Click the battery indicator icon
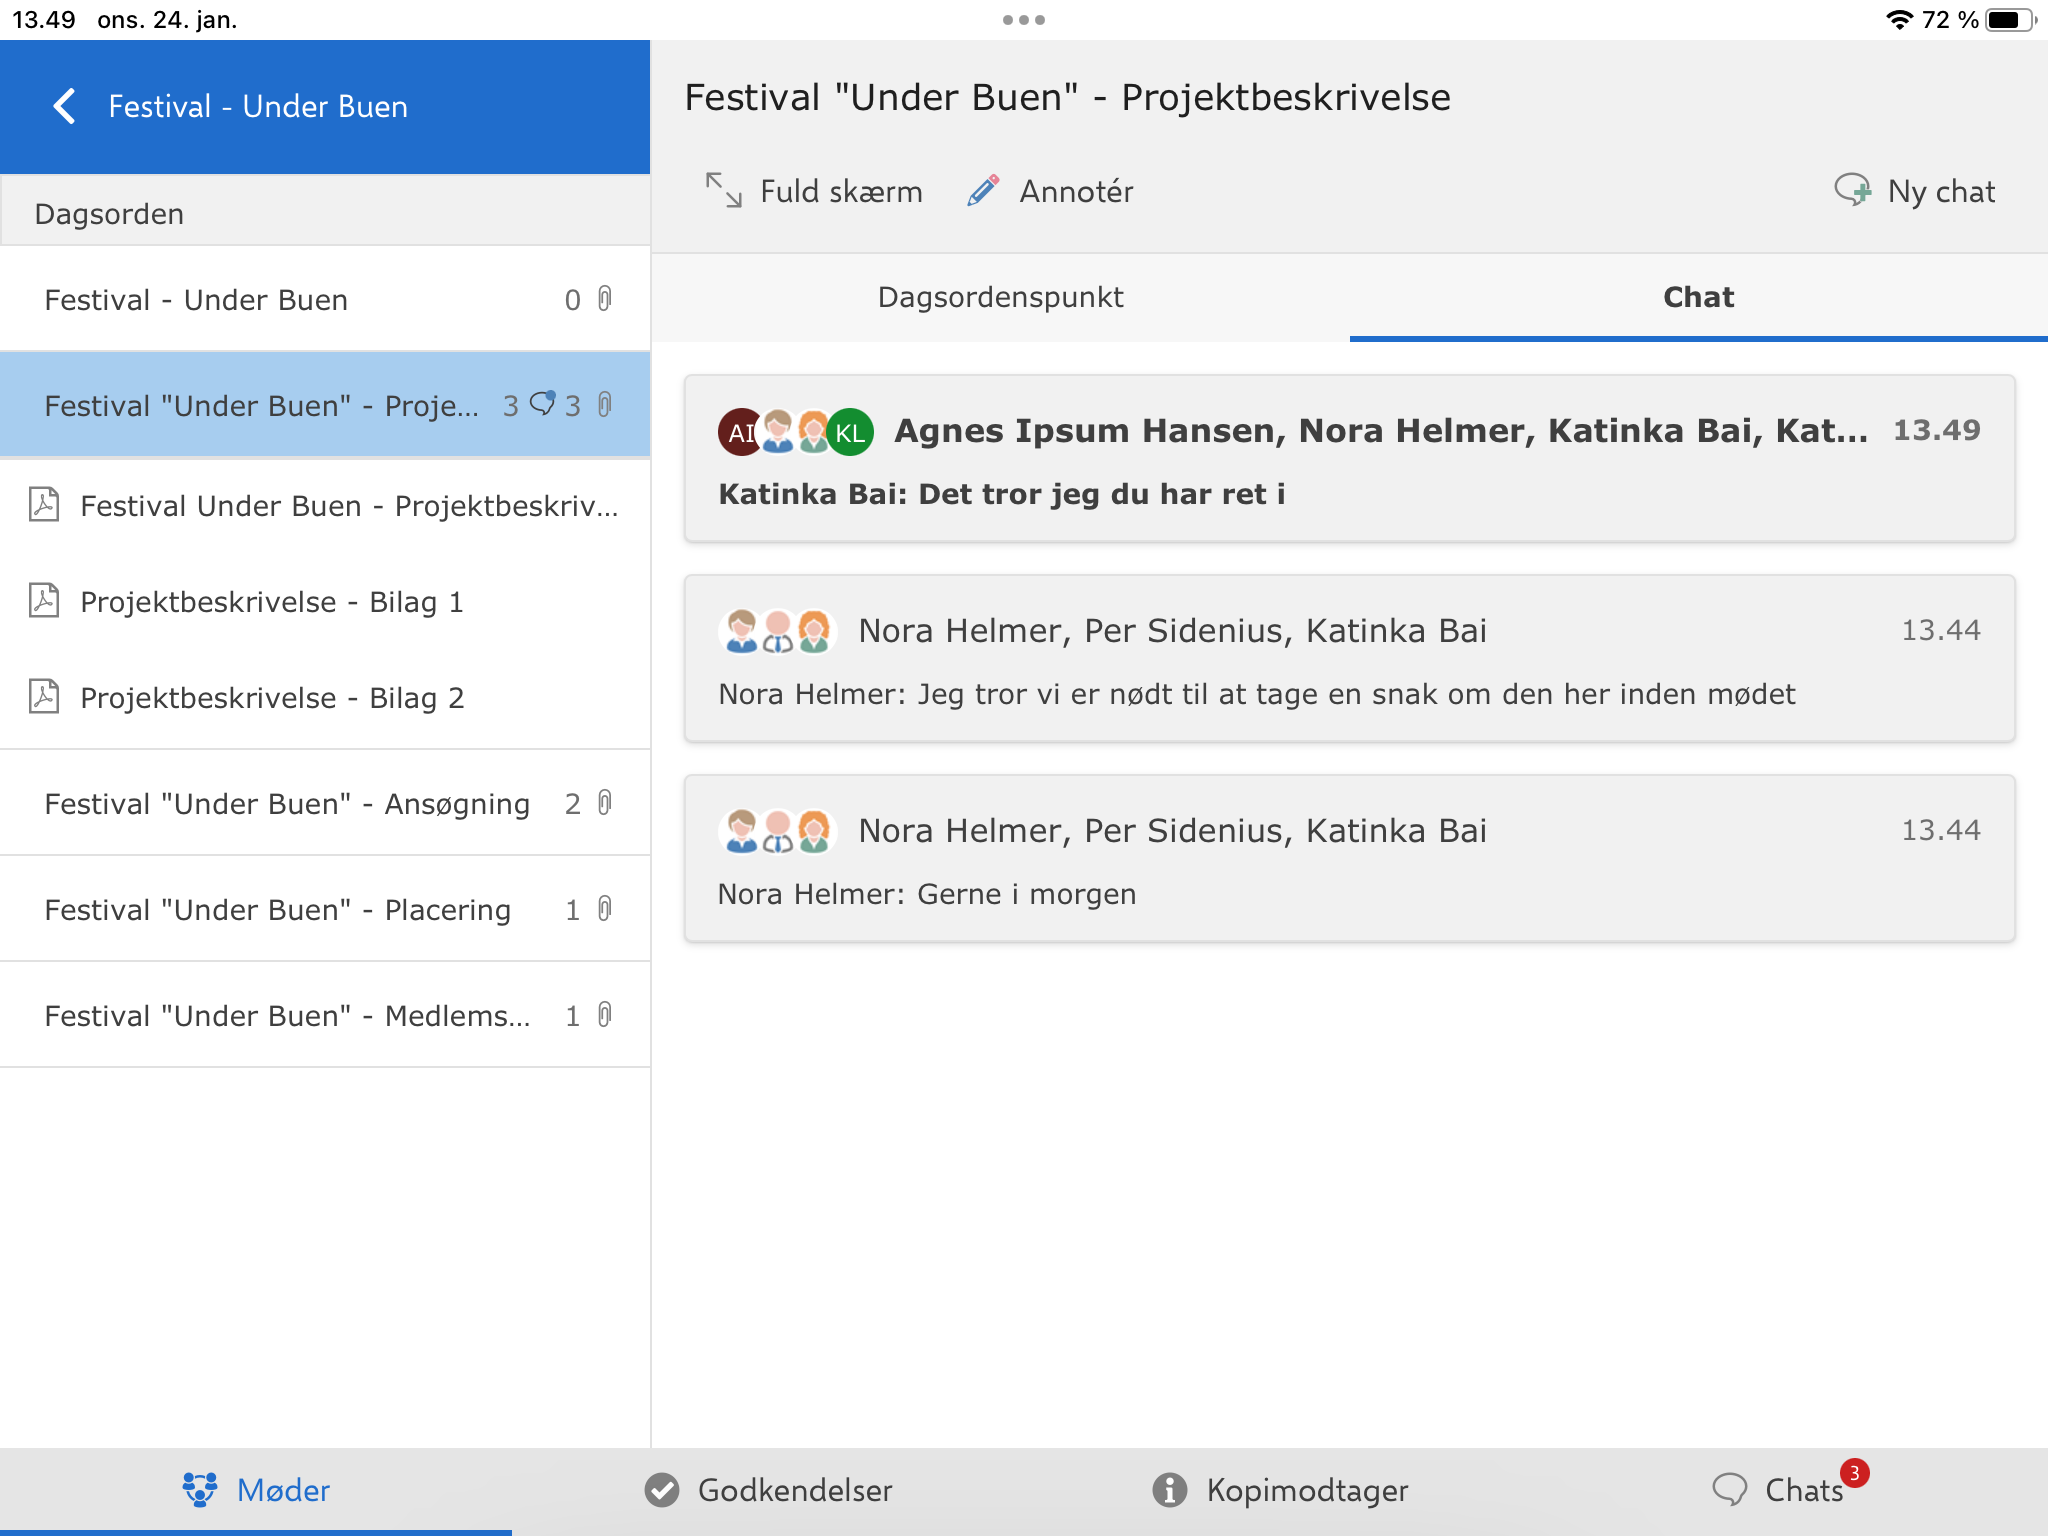The image size is (2048, 1536). [x=2011, y=20]
